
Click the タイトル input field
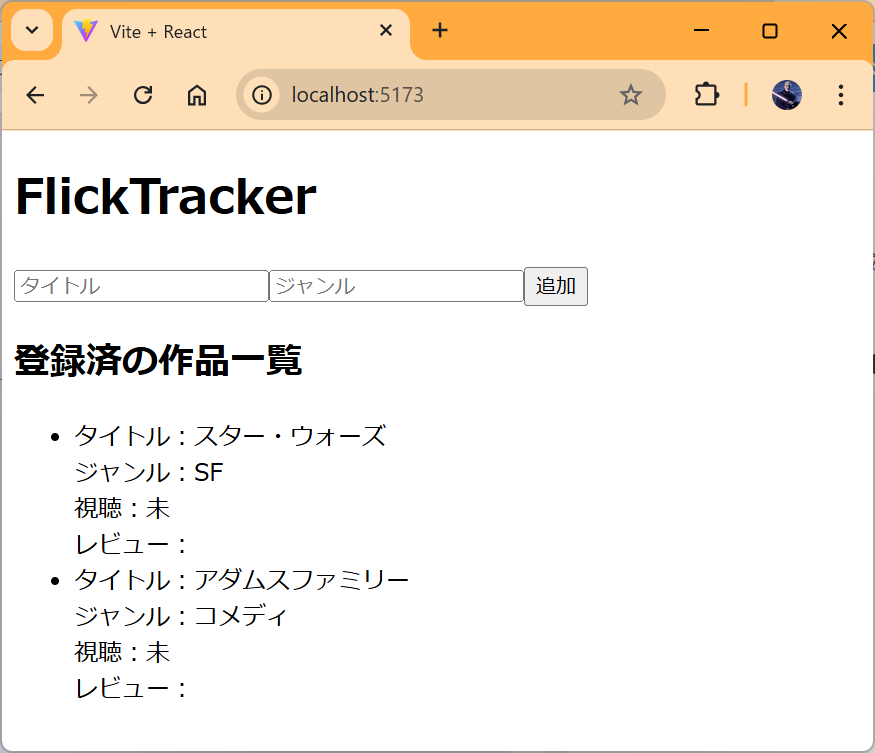click(141, 286)
